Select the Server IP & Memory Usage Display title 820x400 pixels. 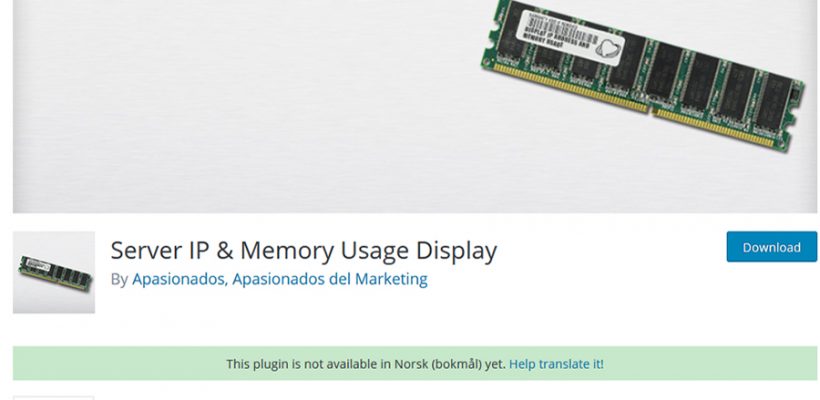[303, 250]
